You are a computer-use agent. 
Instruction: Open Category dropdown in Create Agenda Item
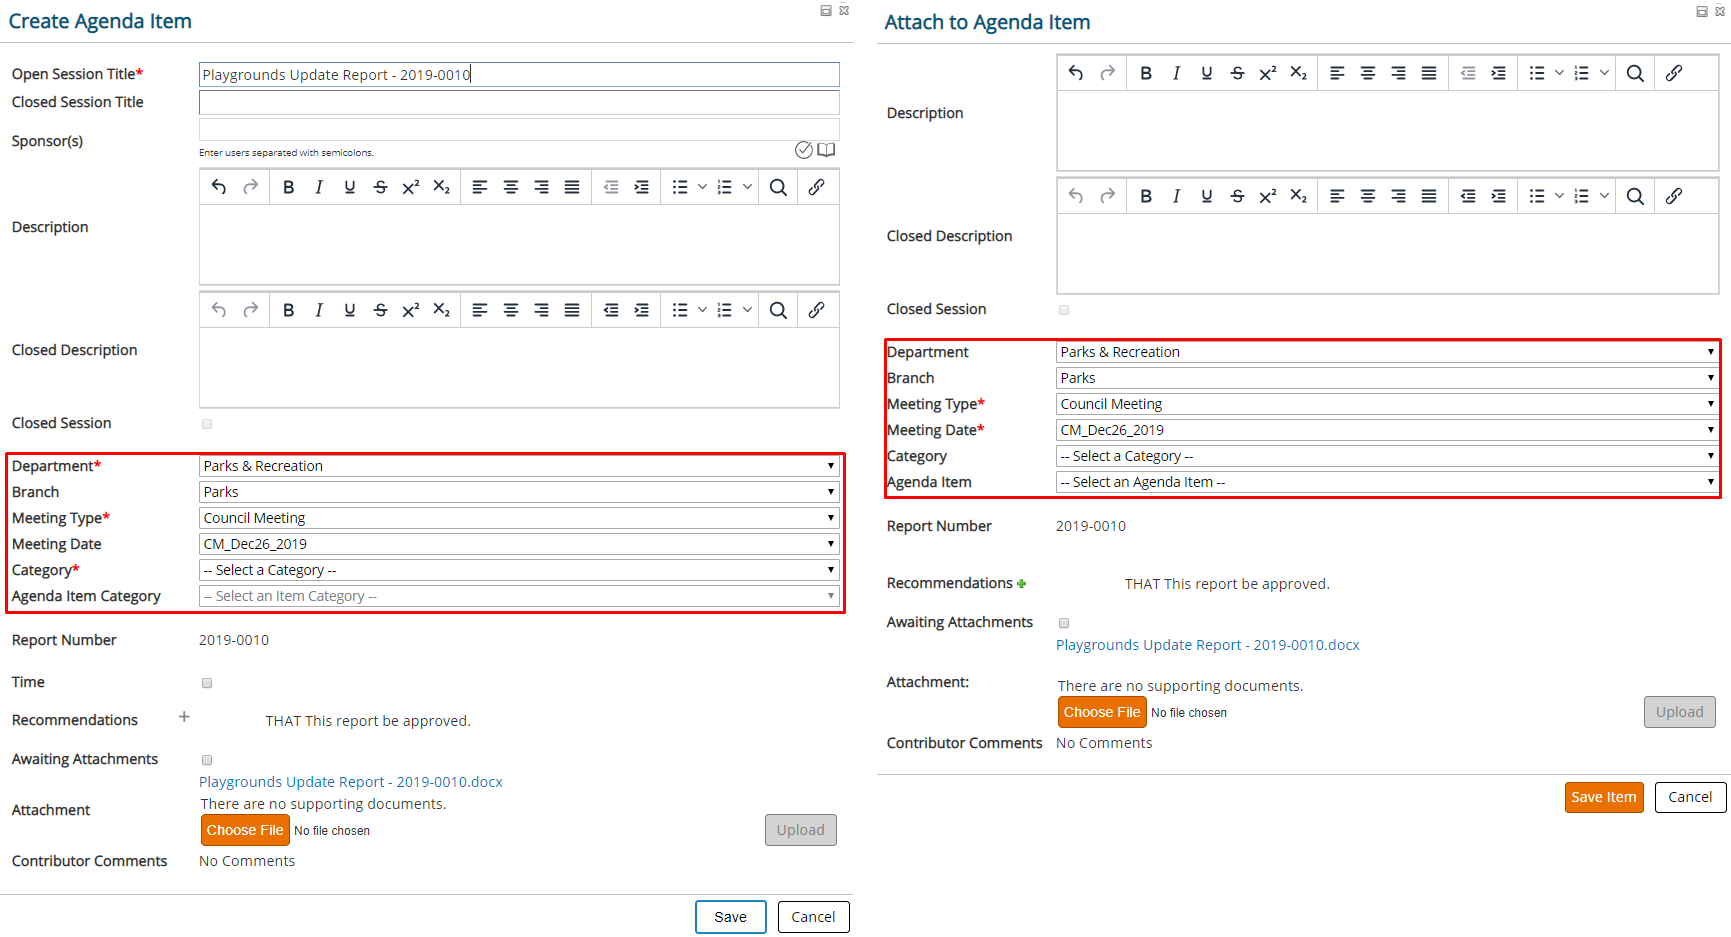click(x=519, y=570)
